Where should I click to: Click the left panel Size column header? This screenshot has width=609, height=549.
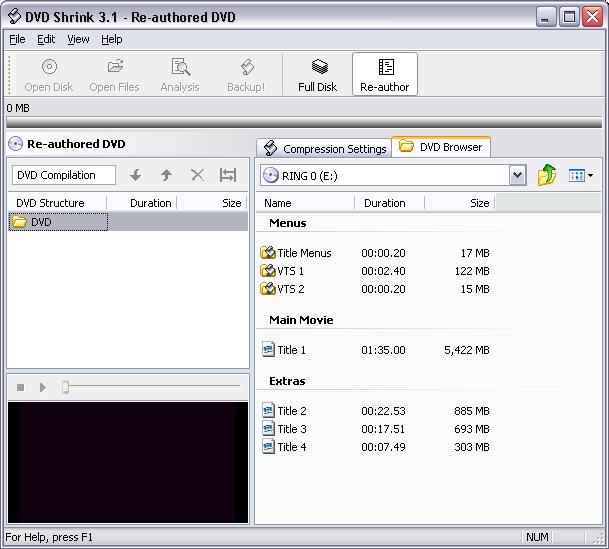(212, 203)
